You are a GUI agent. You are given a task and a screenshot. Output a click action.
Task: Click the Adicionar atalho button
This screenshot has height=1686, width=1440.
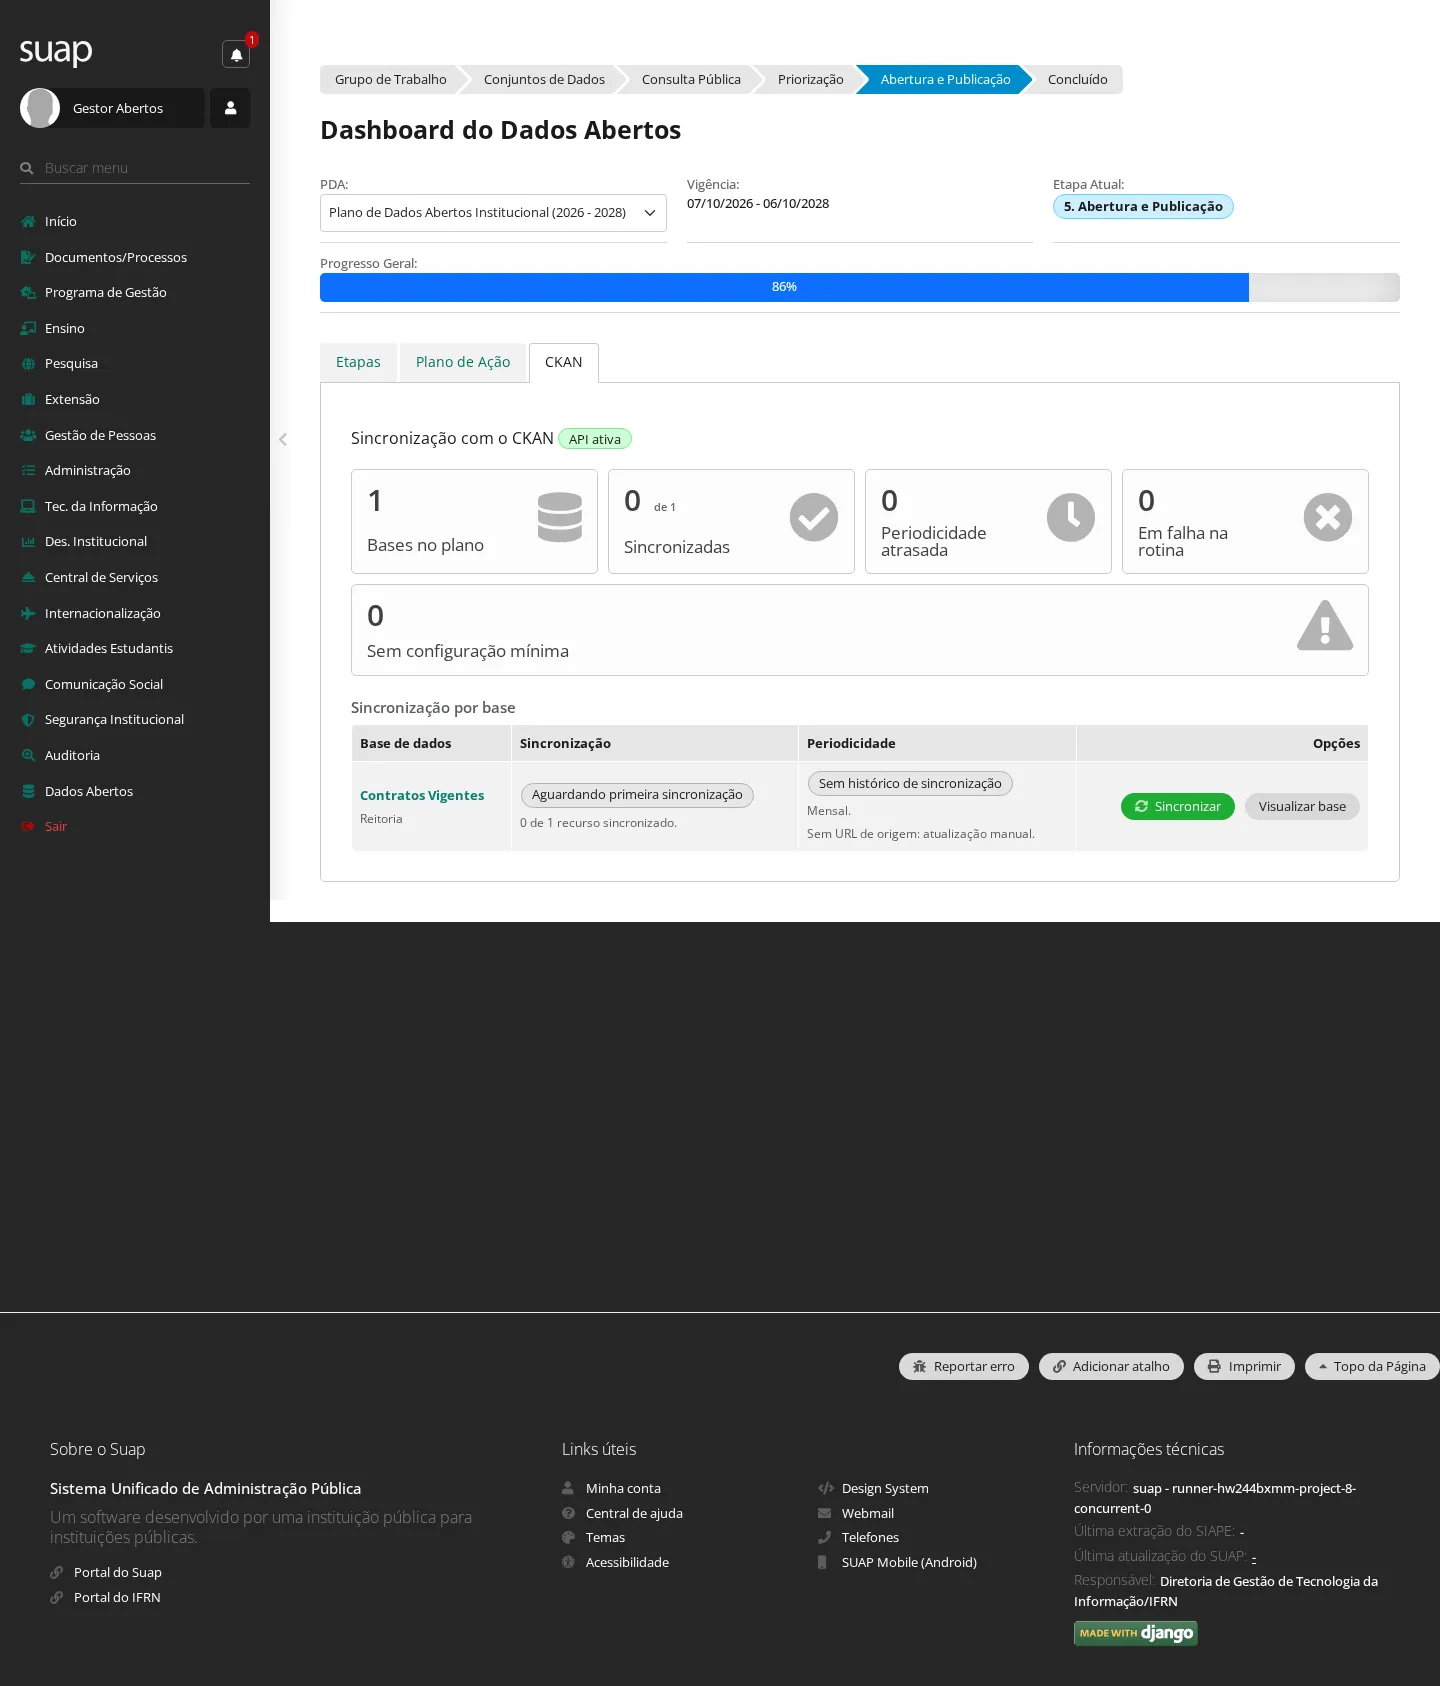pos(1111,1367)
